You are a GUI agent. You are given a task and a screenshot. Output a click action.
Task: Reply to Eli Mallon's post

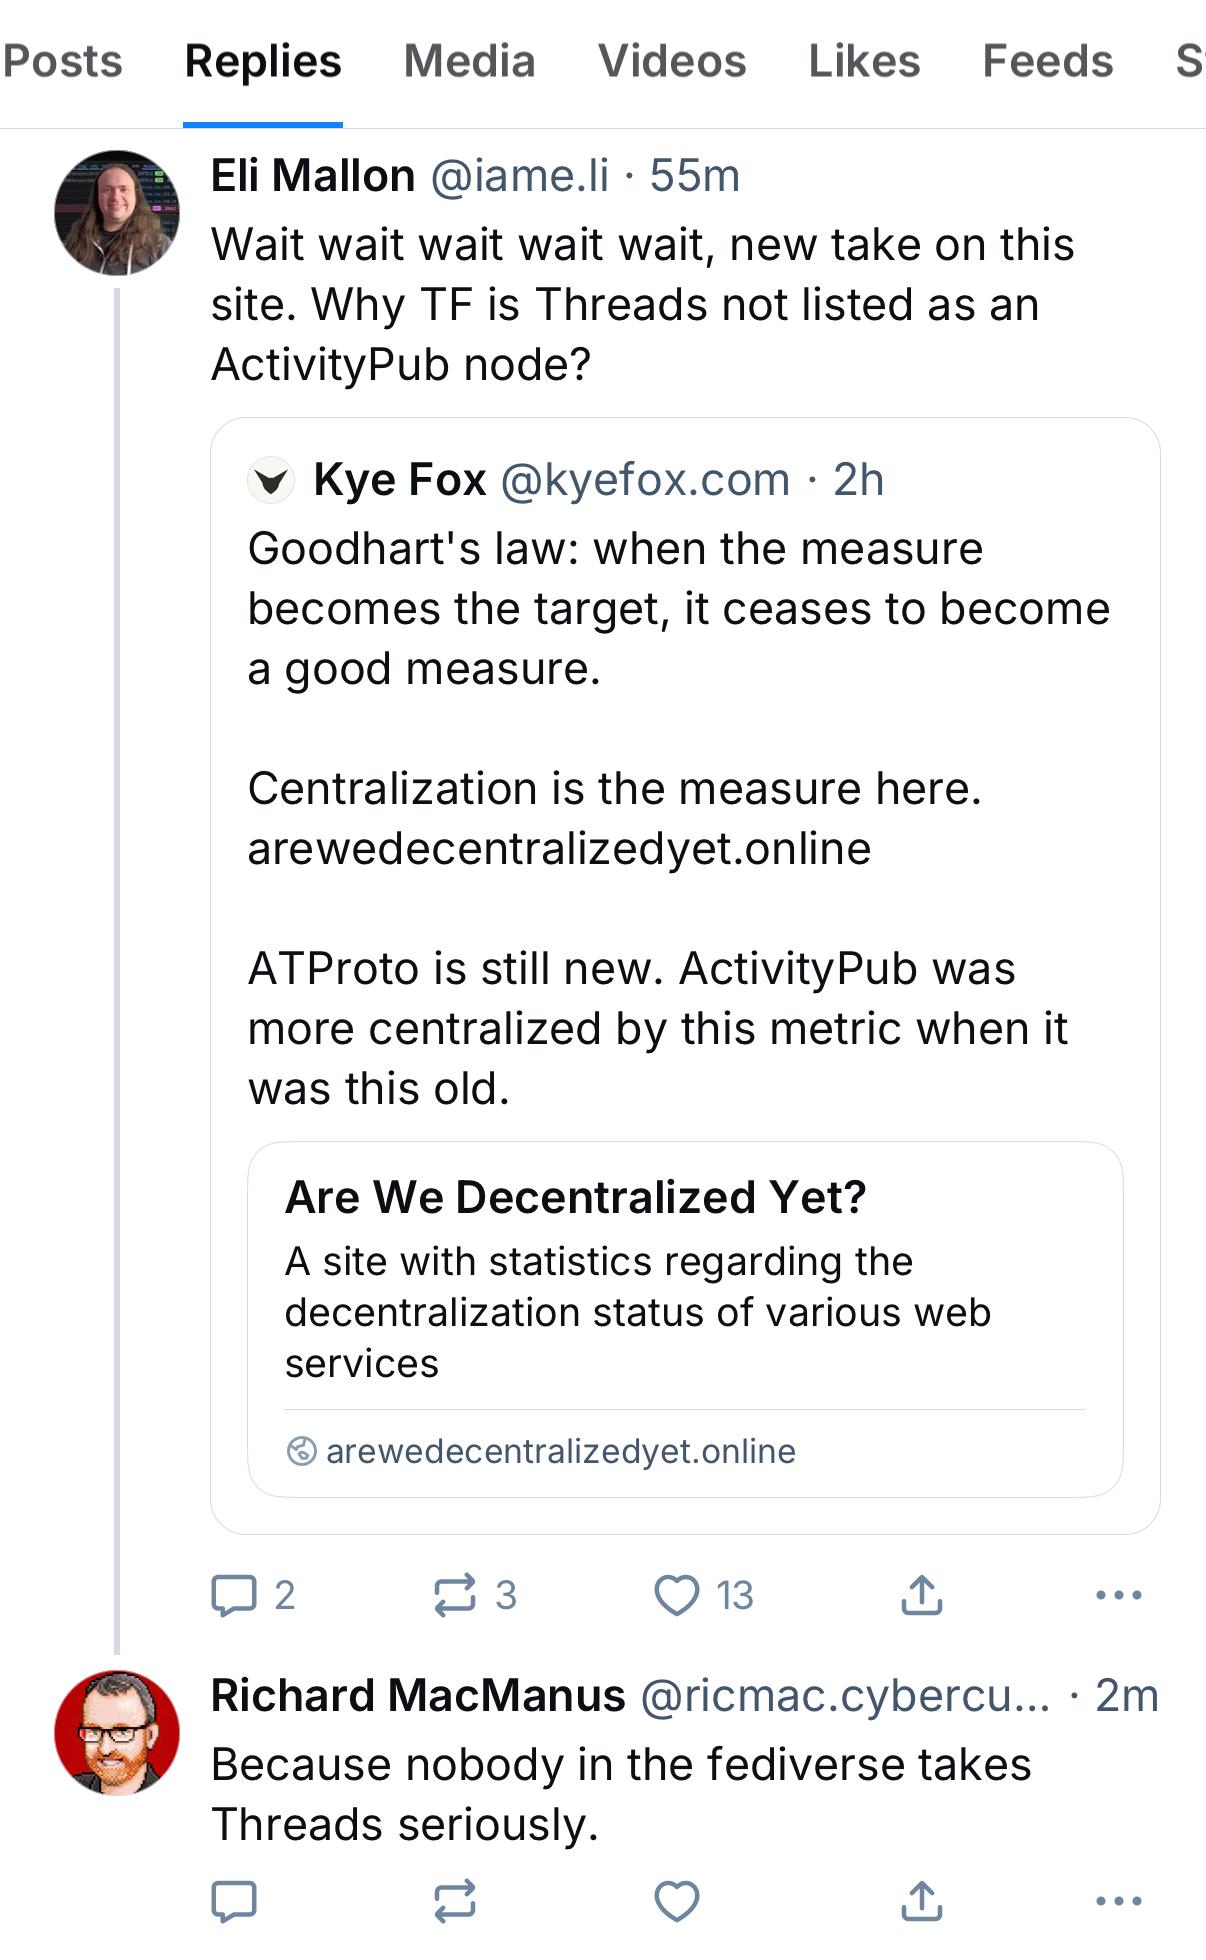(x=234, y=1595)
